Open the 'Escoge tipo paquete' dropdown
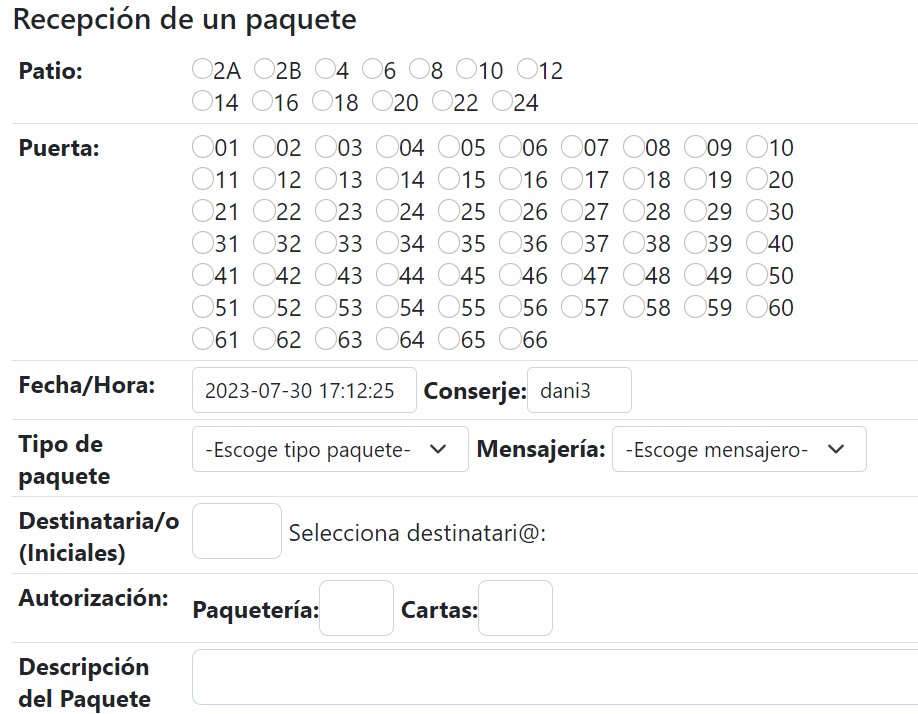The width and height of the screenshot is (918, 714). pyautogui.click(x=330, y=449)
